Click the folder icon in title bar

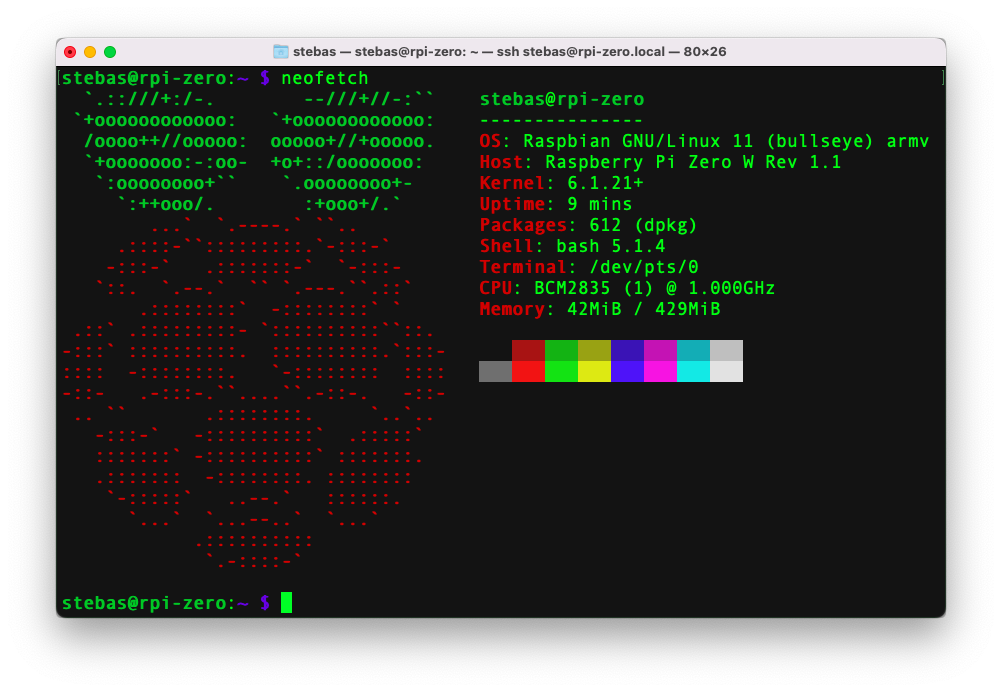click(x=281, y=52)
